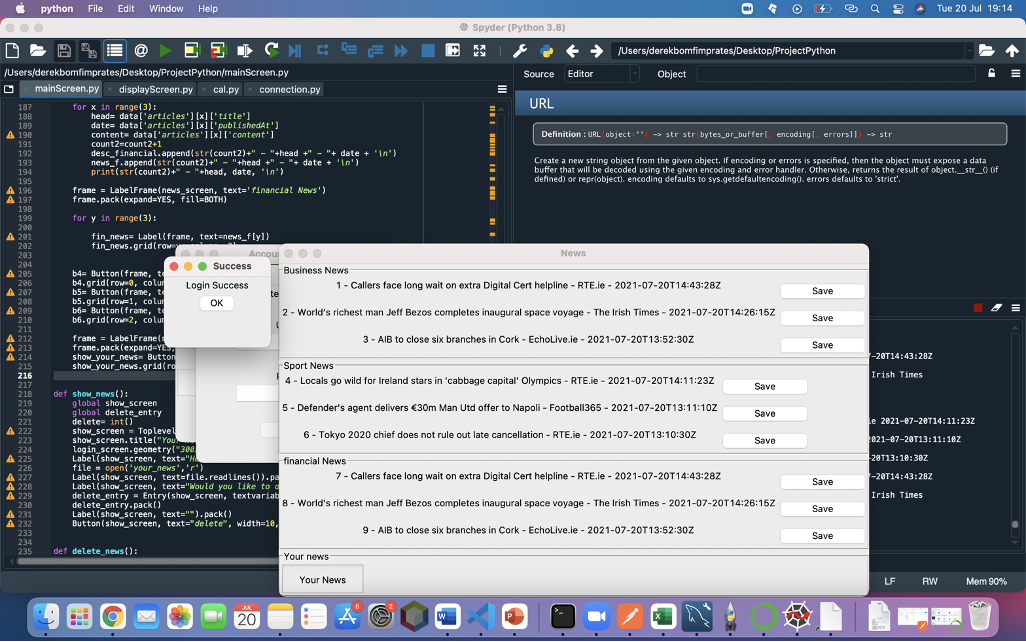
Task: Open the editor pane options menu
Action: tap(502, 89)
